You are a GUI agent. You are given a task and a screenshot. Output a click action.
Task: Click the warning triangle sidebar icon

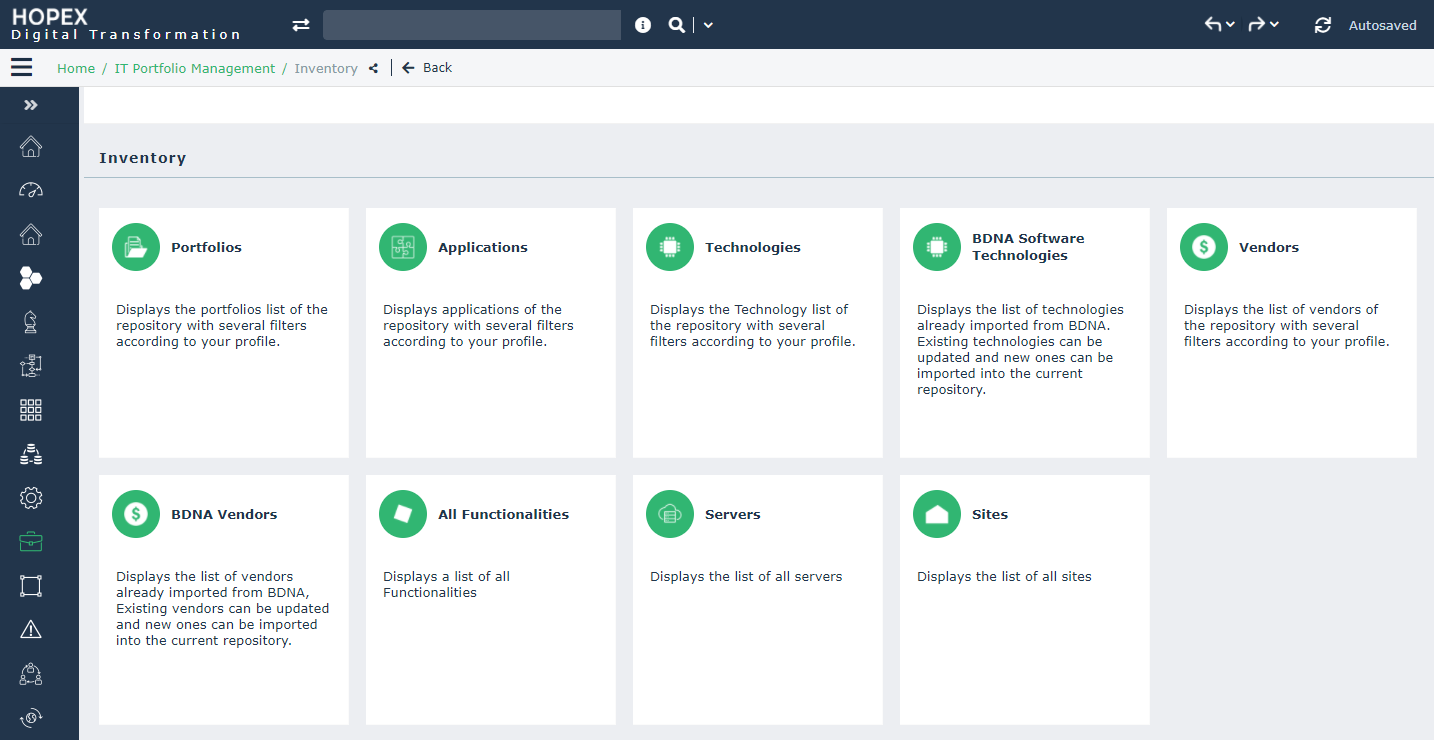tap(31, 629)
